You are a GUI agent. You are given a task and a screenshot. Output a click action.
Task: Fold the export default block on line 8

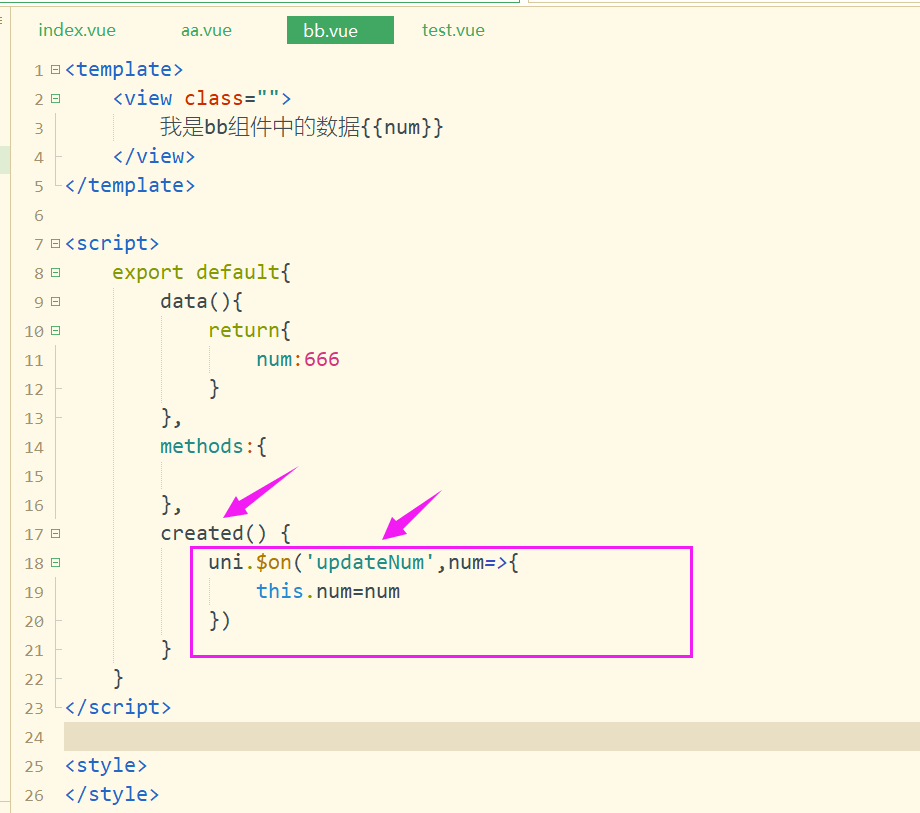55,273
